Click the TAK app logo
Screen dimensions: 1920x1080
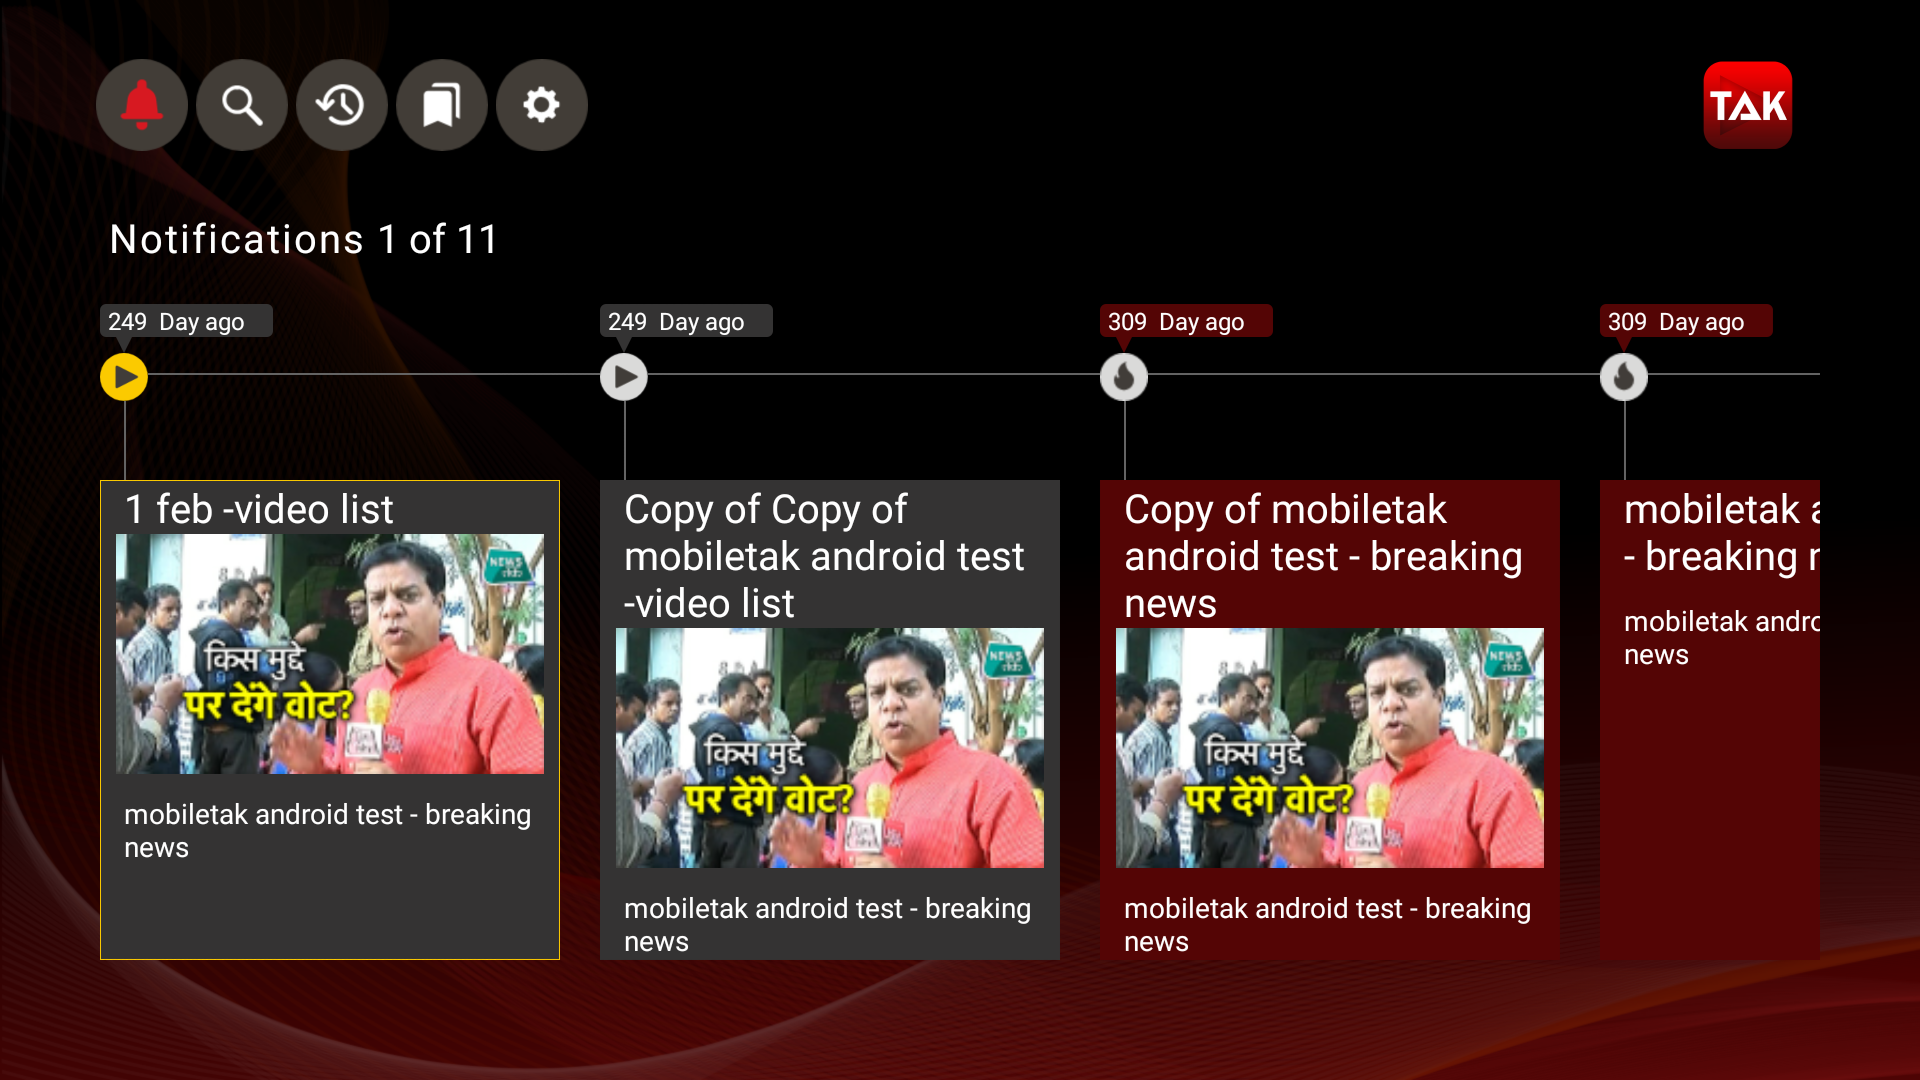click(1747, 104)
